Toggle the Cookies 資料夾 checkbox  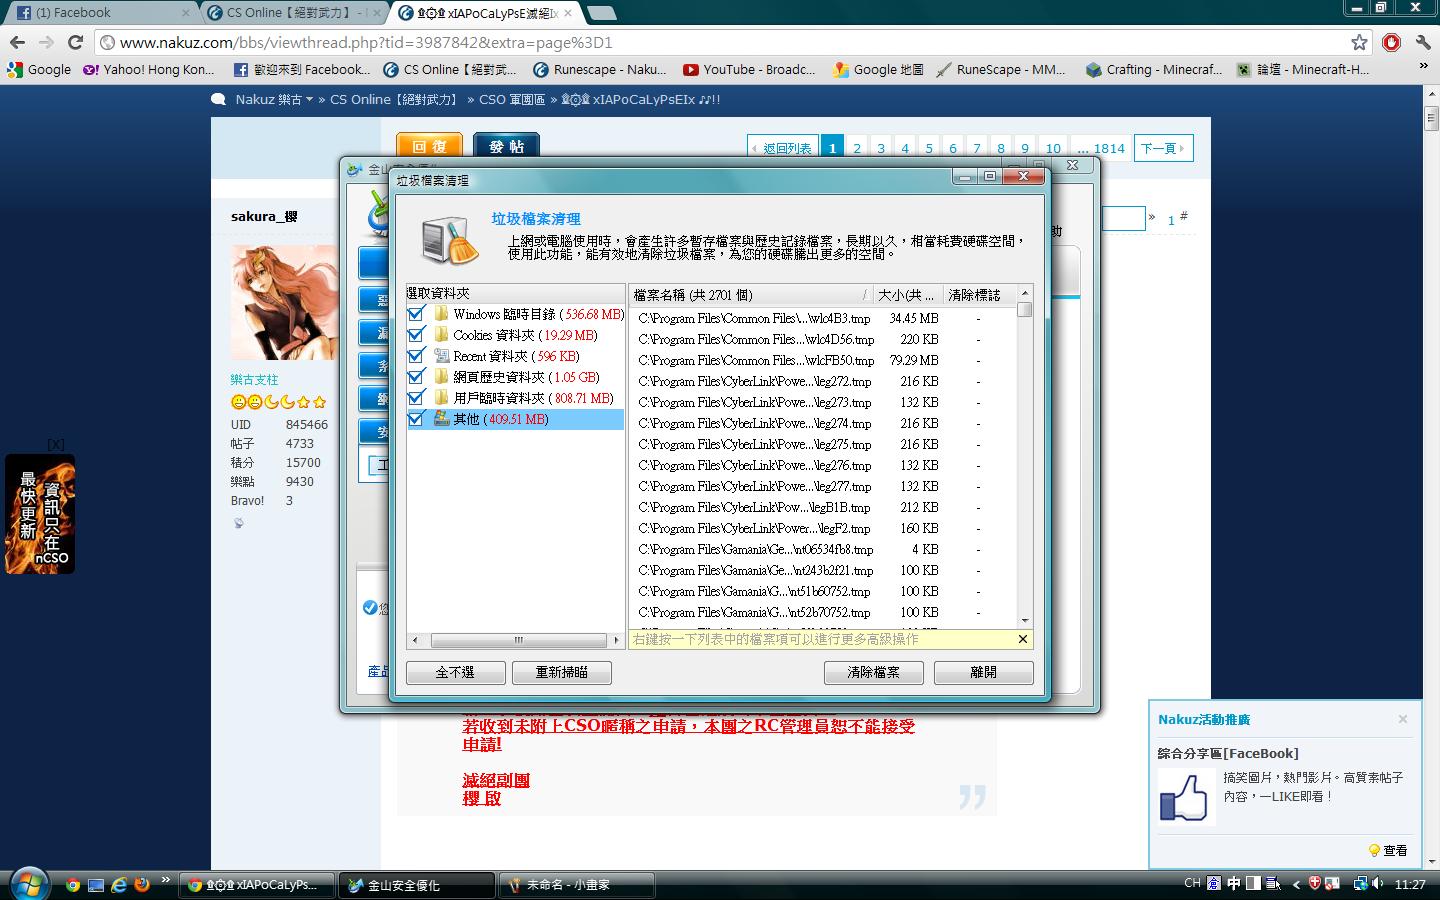click(416, 335)
